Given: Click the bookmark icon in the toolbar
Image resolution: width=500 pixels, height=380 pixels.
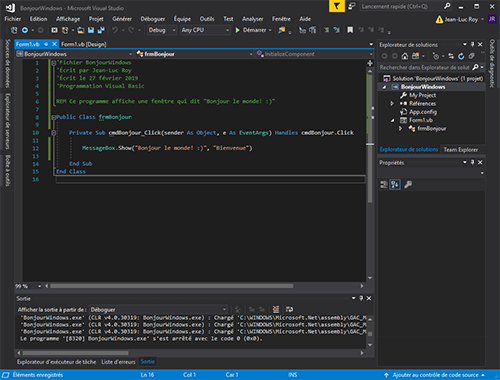Looking at the screenshot, I should coord(350,30).
